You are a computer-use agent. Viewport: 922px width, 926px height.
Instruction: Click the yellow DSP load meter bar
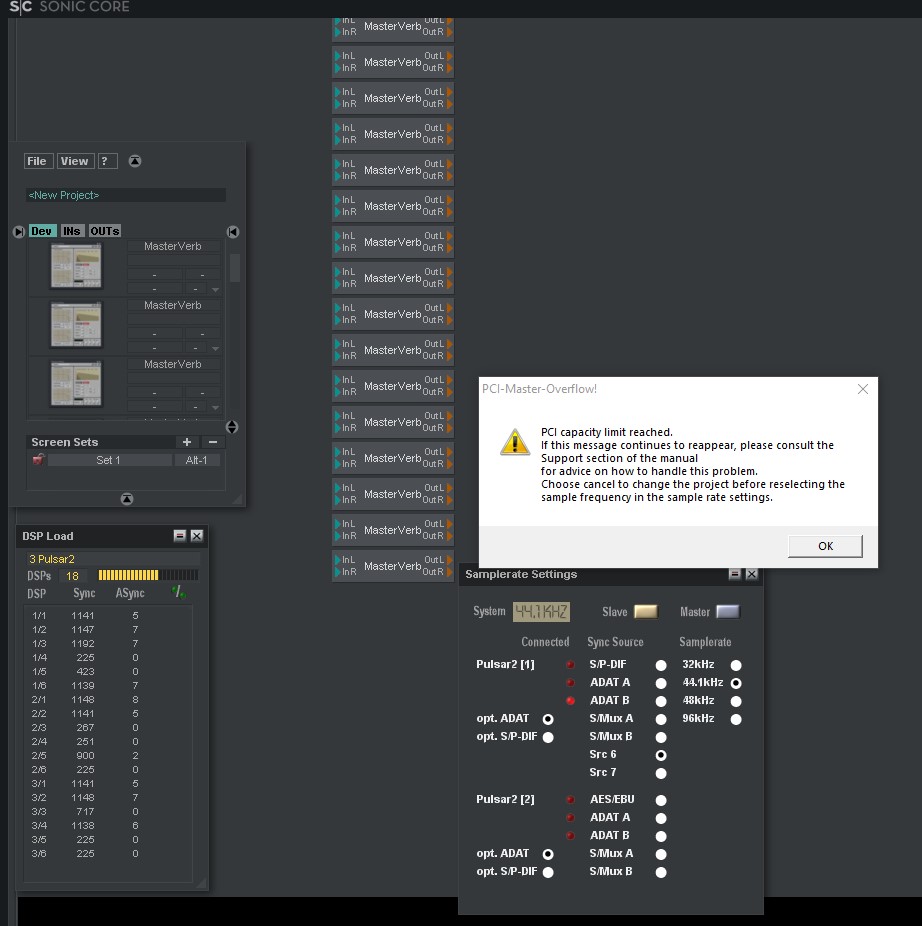pyautogui.click(x=148, y=575)
